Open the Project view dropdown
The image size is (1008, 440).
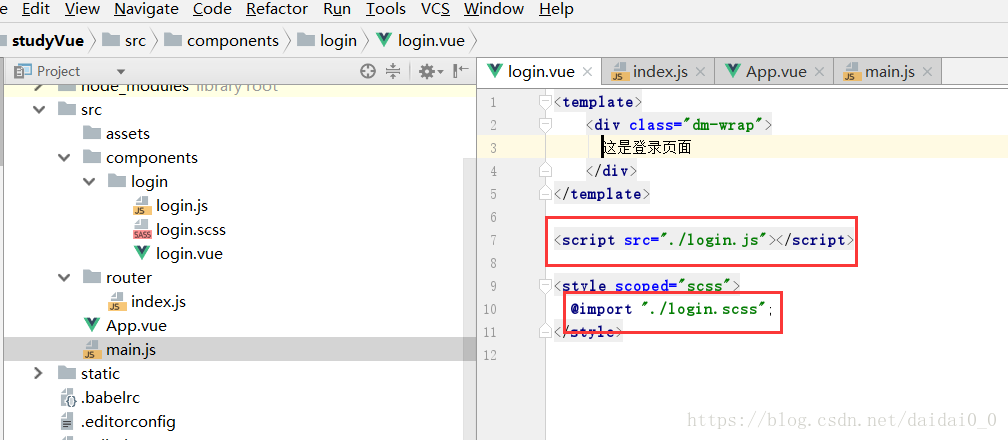[121, 71]
